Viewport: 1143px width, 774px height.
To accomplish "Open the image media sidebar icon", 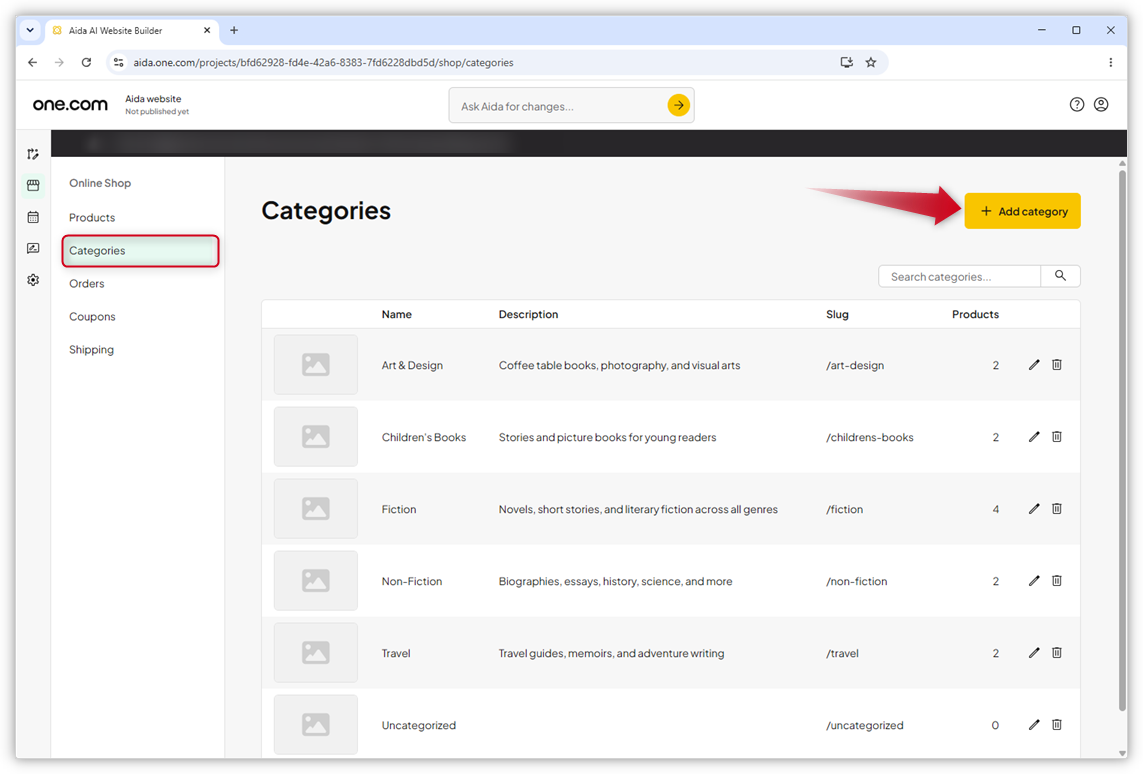I will pos(33,249).
